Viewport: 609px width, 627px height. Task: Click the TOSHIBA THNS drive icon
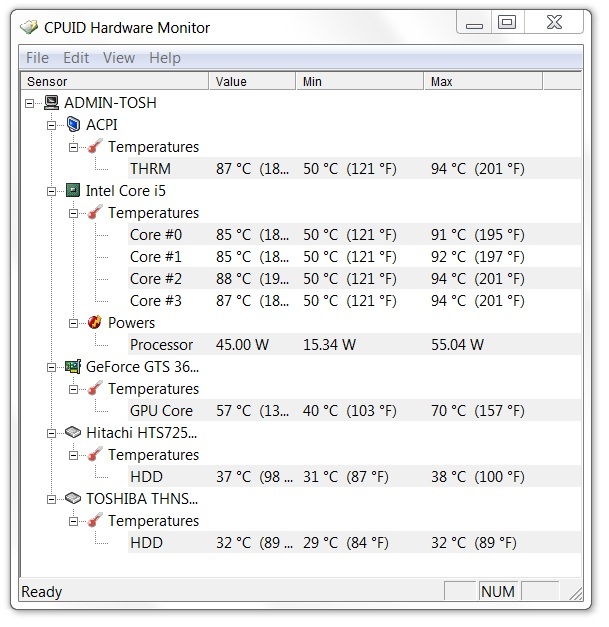pyautogui.click(x=73, y=498)
